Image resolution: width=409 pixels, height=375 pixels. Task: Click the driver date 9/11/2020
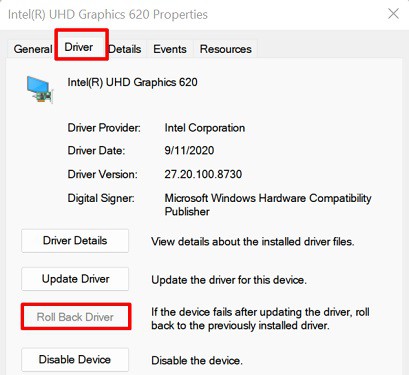[189, 151]
